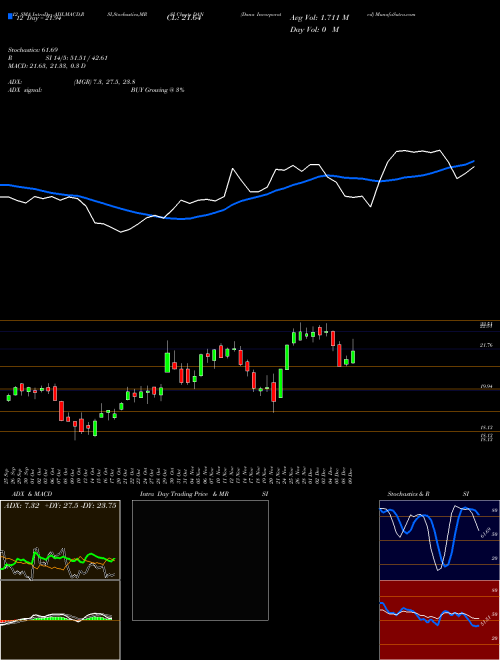Viewport: 500px width, 660px height.
Task: Click the 19.94 price axis label
Action: (485, 386)
